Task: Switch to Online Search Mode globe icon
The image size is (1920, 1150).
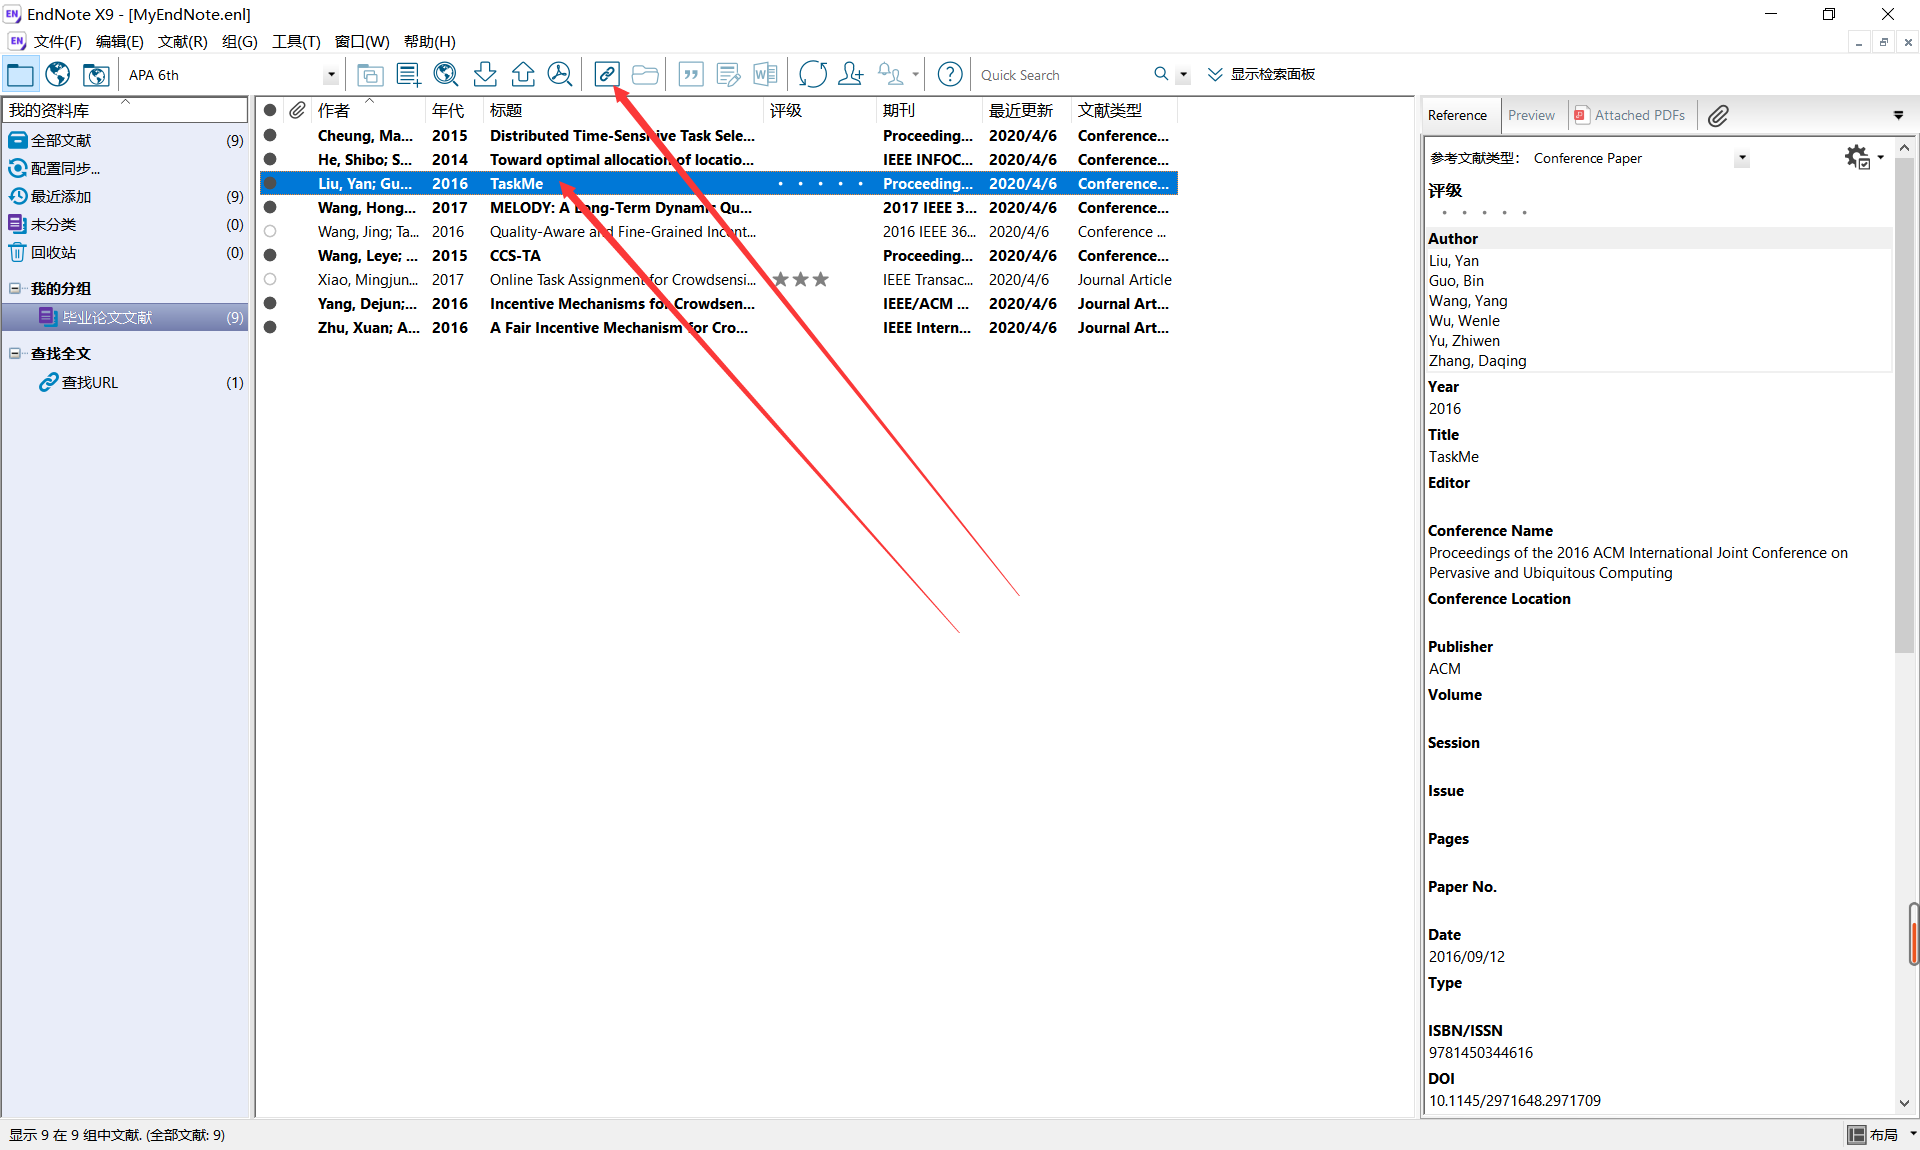Action: 58,74
